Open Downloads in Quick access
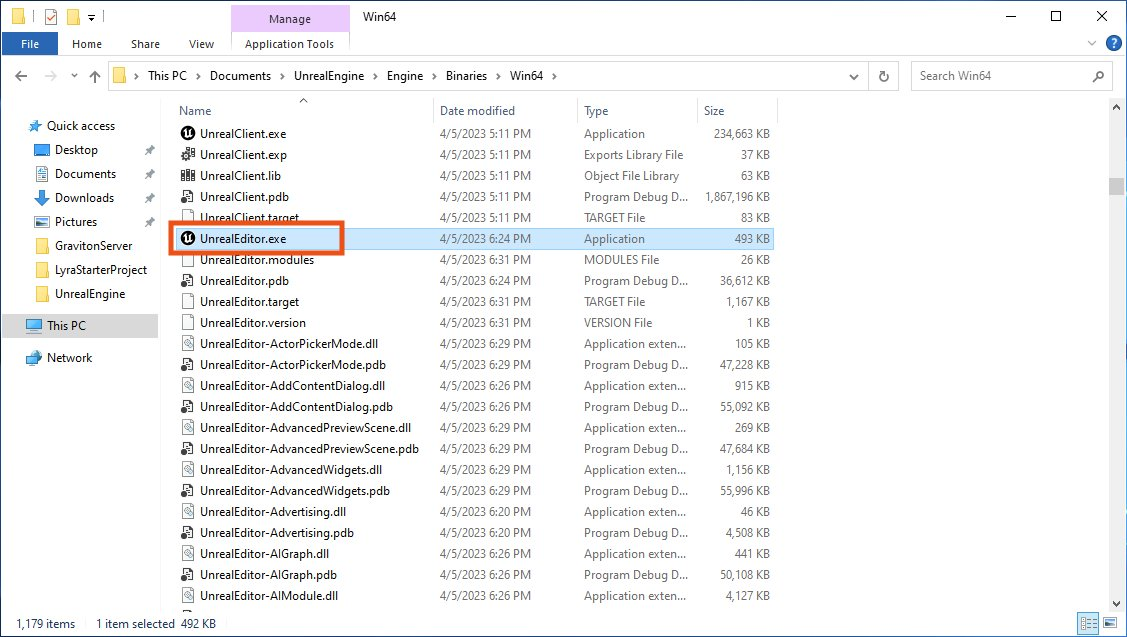This screenshot has height=637, width=1127. [x=84, y=198]
